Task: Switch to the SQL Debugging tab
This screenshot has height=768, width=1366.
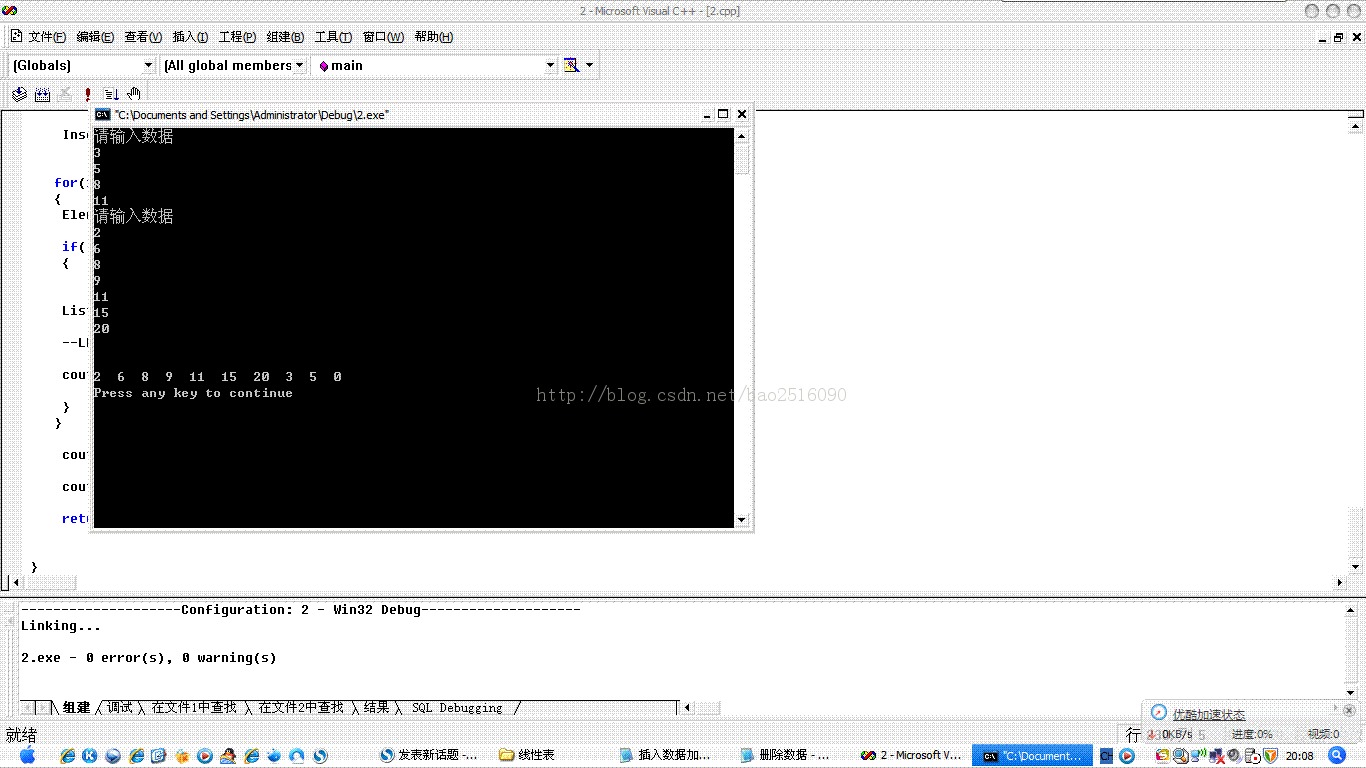Action: pos(457,708)
